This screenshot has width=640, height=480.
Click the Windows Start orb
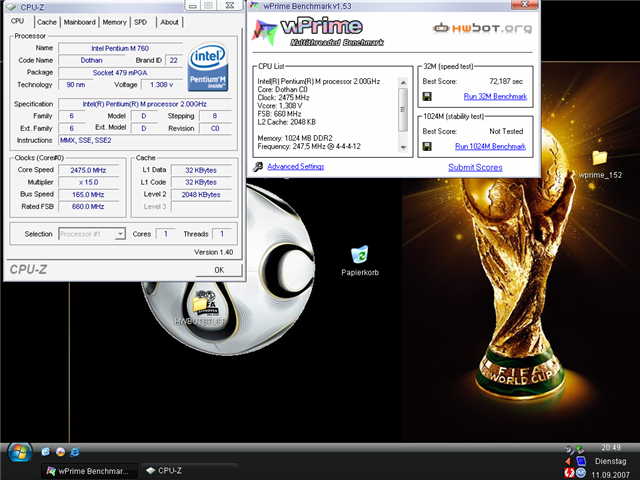pyautogui.click(x=20, y=452)
